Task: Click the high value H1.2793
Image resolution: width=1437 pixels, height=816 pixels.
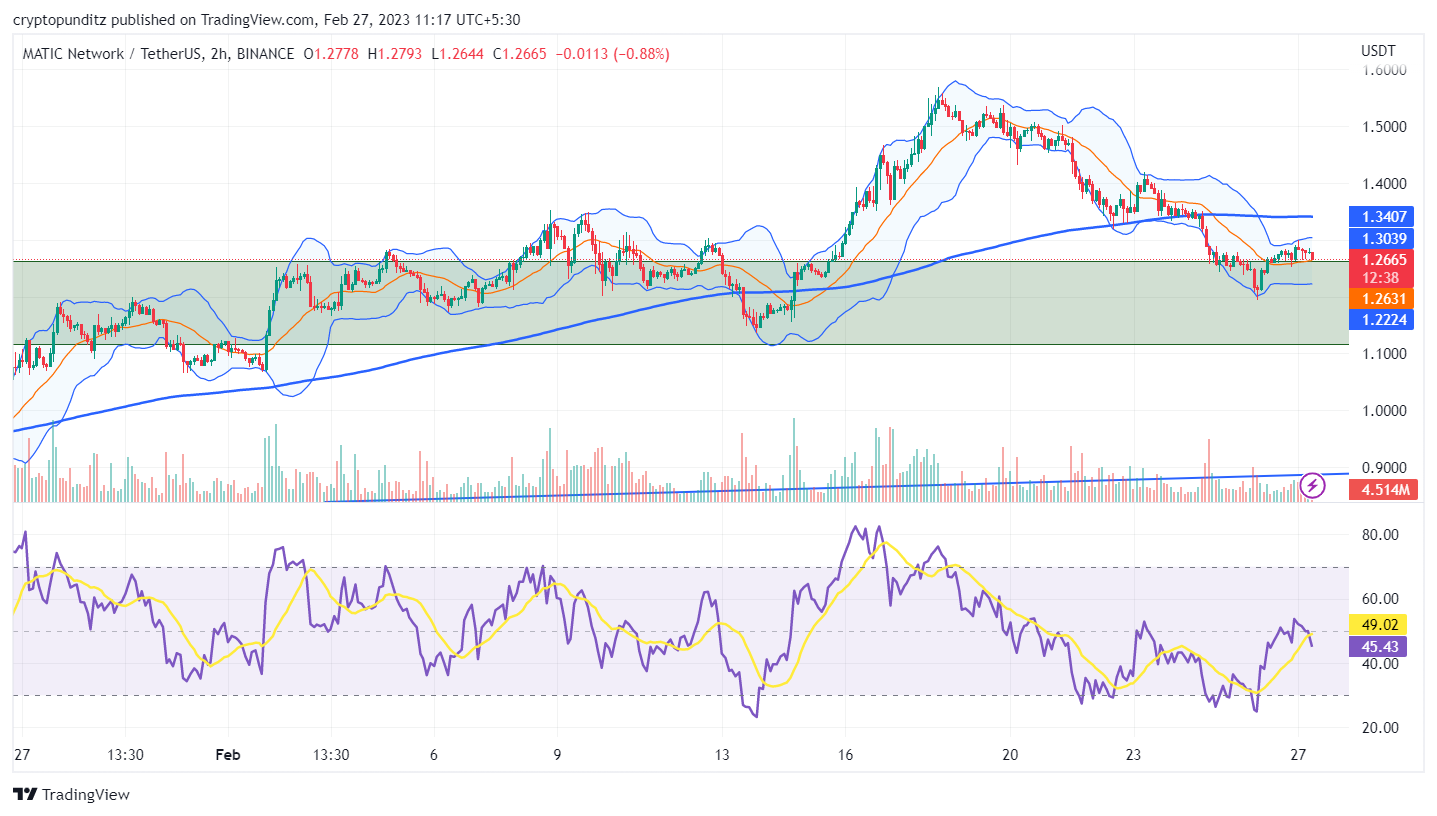Action: pos(394,54)
